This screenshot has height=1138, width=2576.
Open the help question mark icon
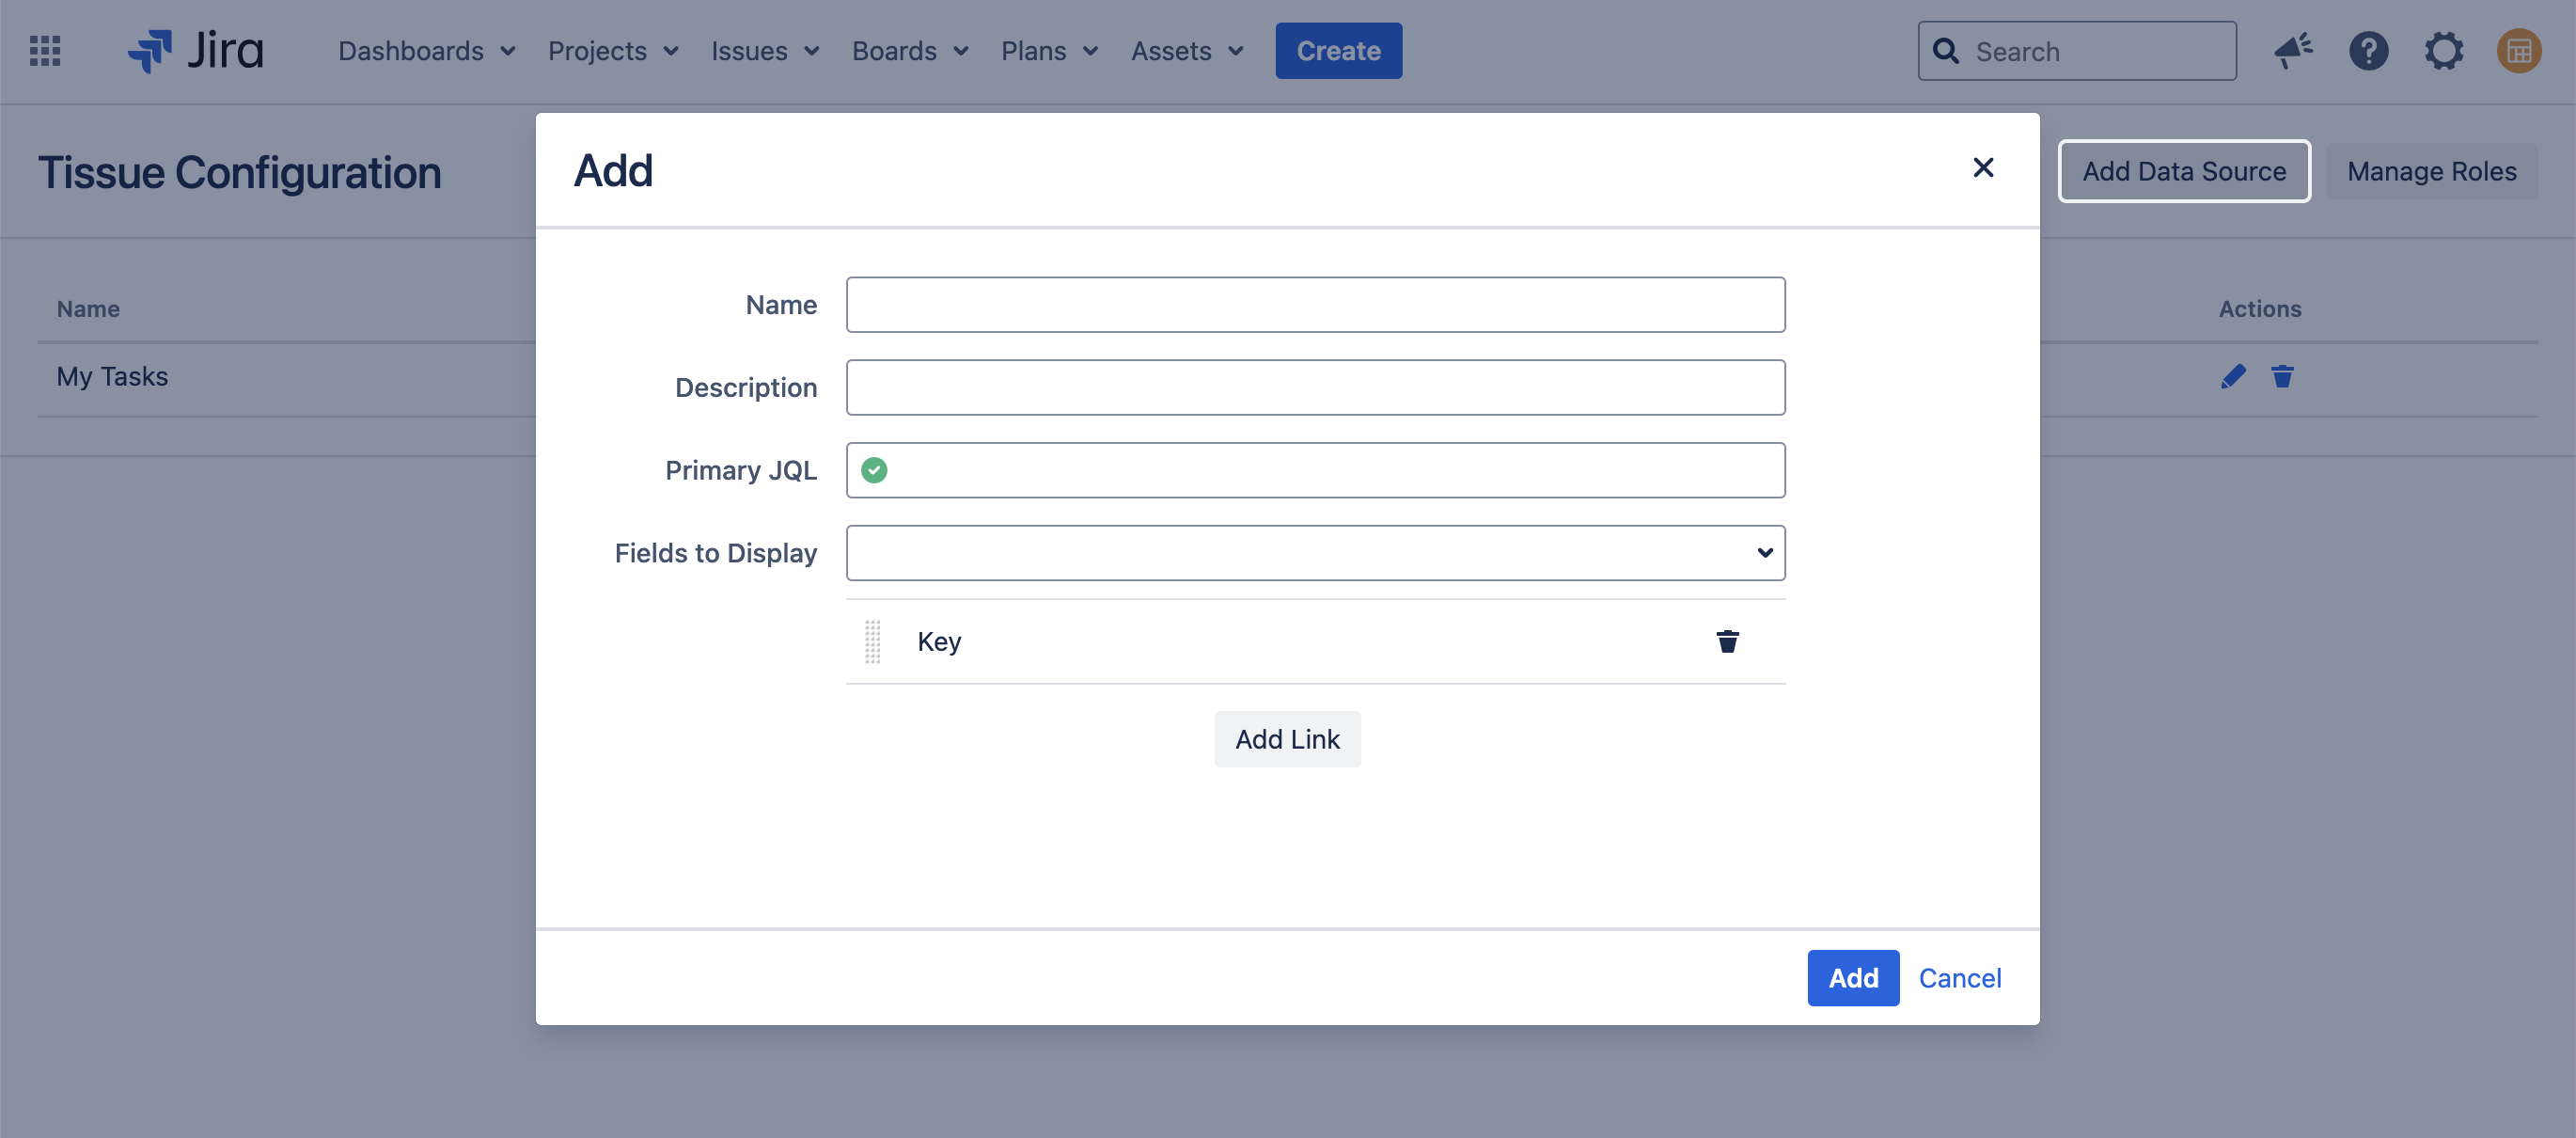(x=2368, y=51)
